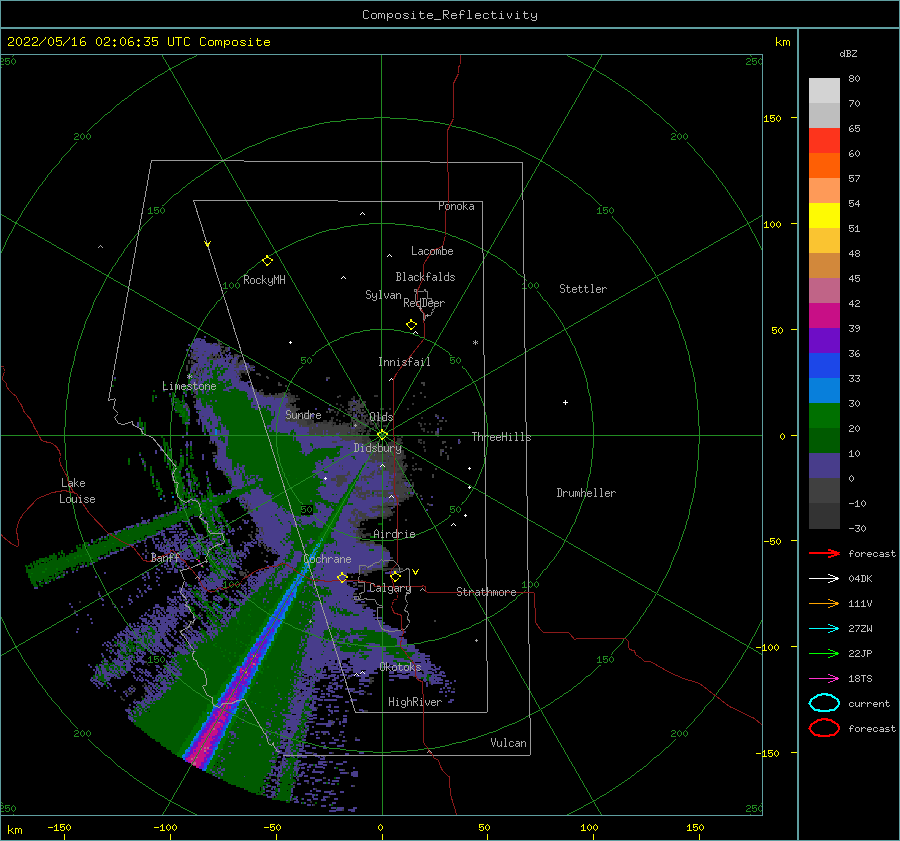Click the magenta swatch between 42 and 39 dBZ
The height and width of the screenshot is (841, 900).
824,316
